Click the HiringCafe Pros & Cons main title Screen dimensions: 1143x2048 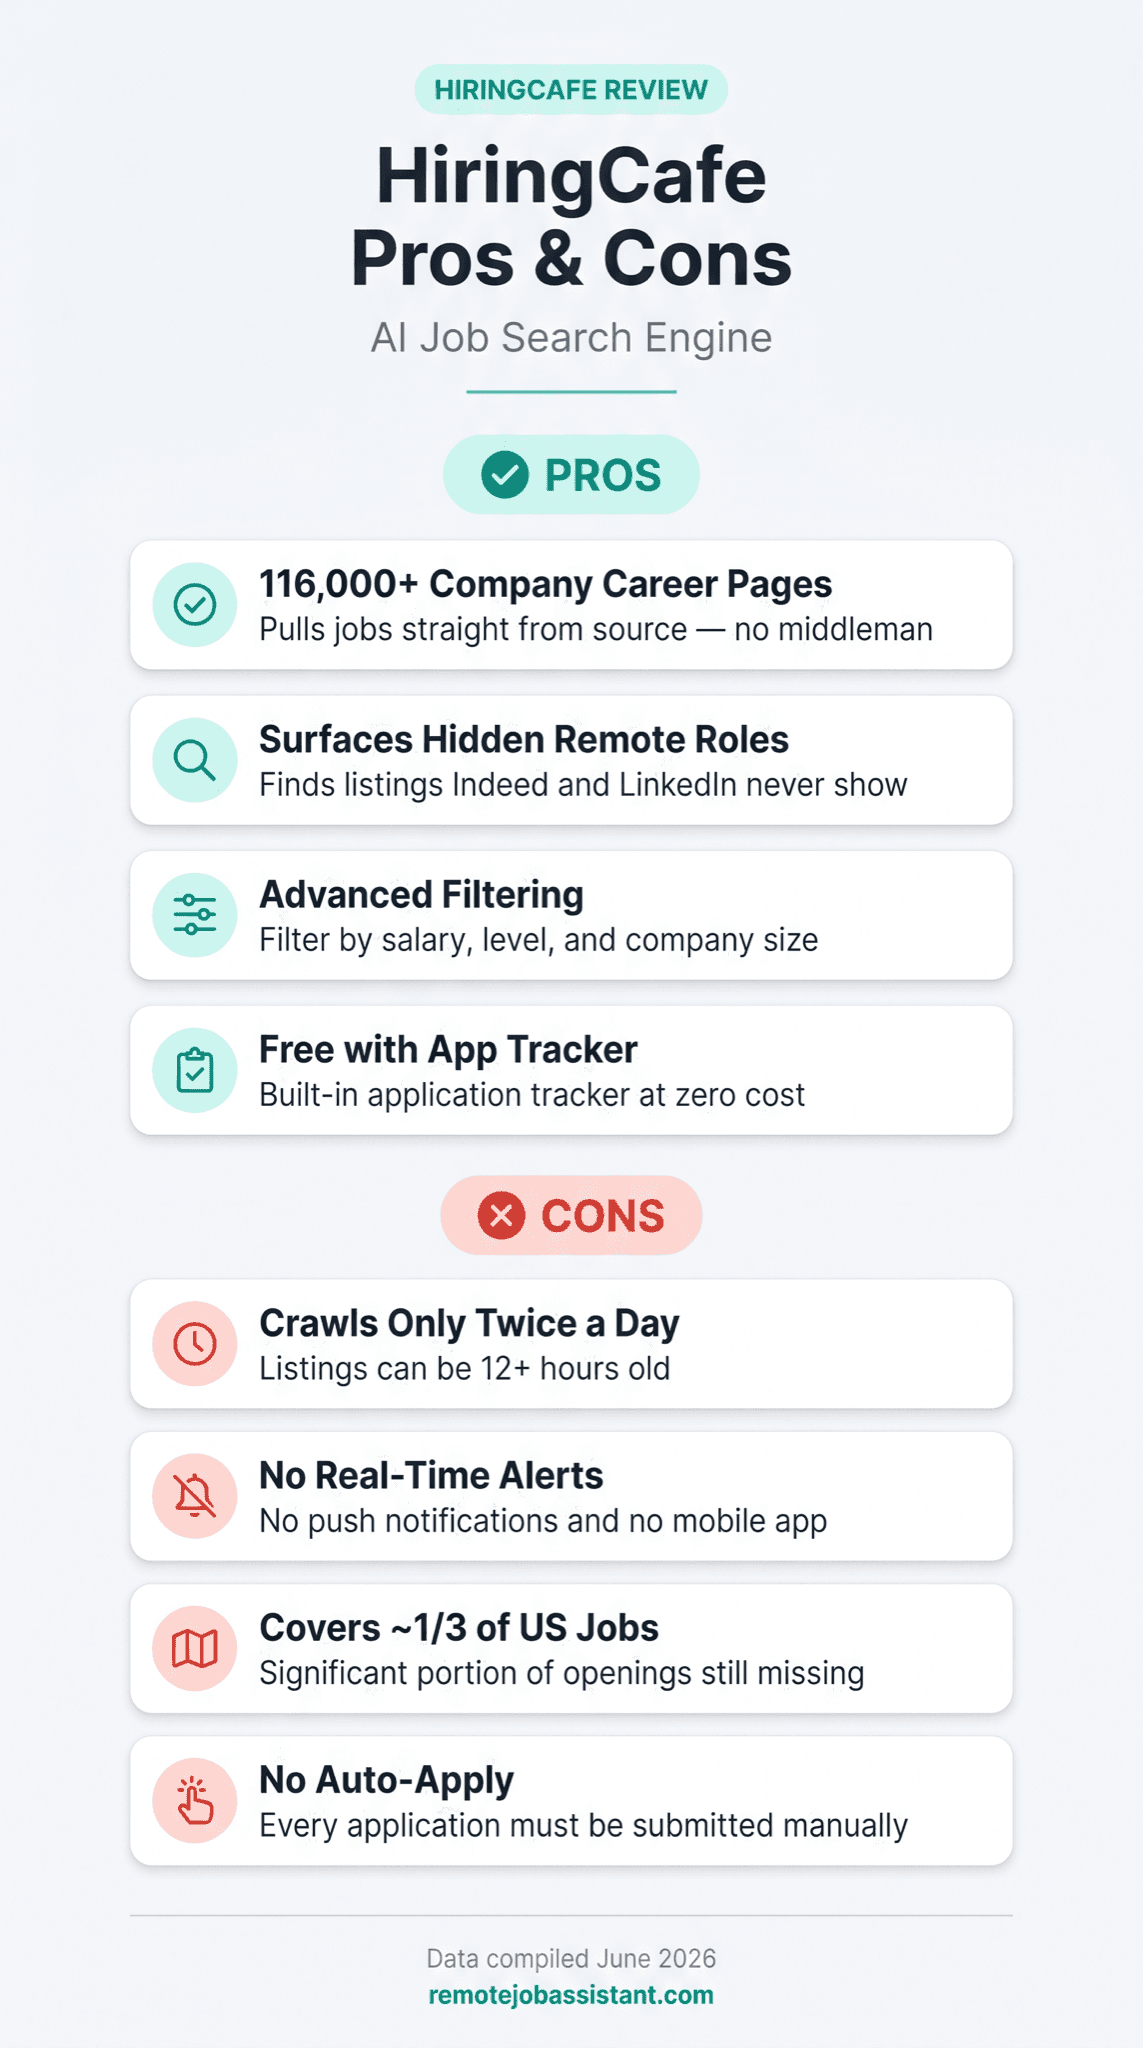571,217
